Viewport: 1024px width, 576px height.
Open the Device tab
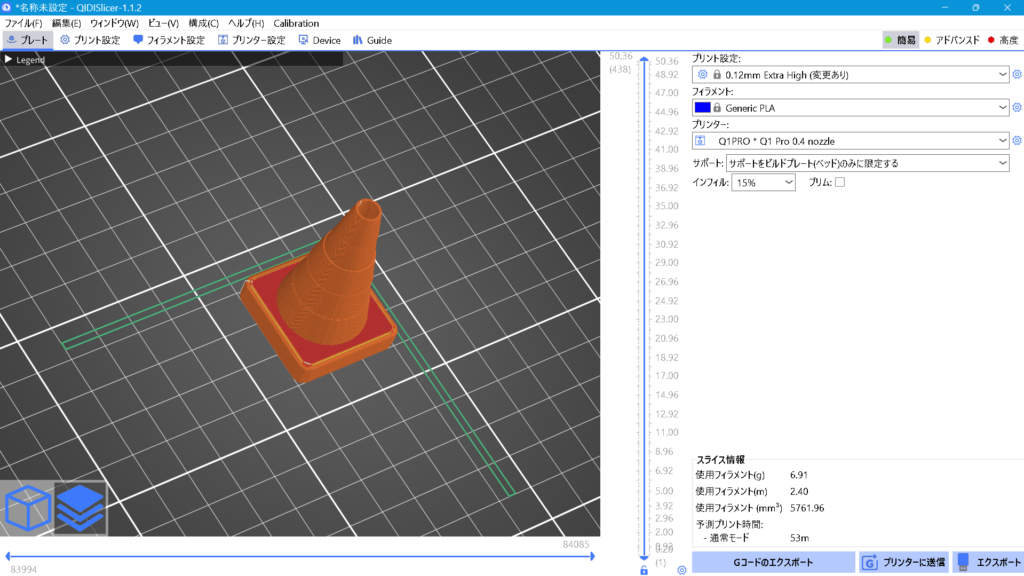tap(319, 40)
